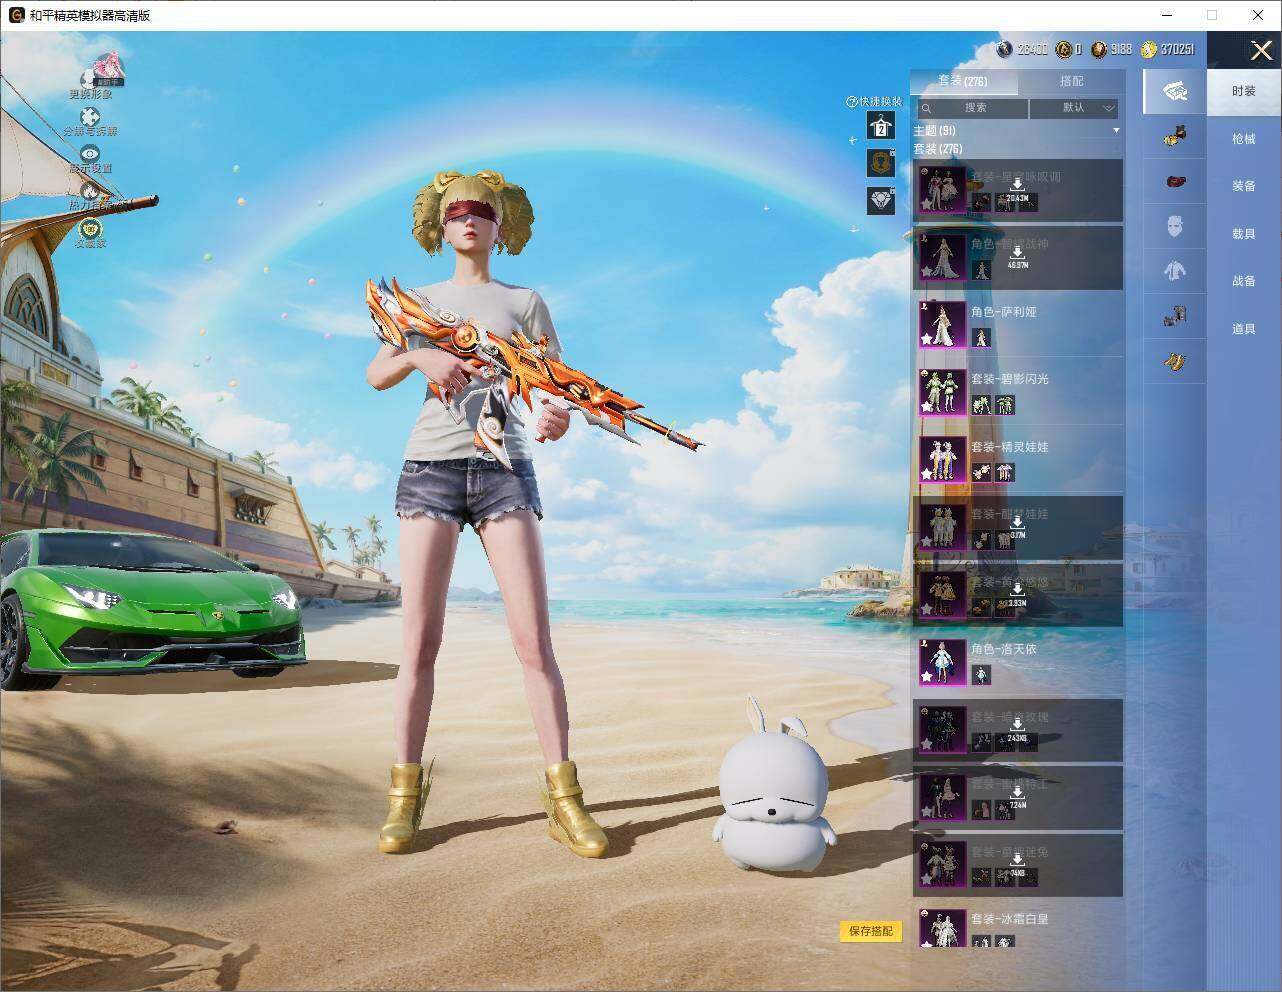Click the 角色-洛天依 name text
This screenshot has width=1282, height=992.
point(1004,649)
